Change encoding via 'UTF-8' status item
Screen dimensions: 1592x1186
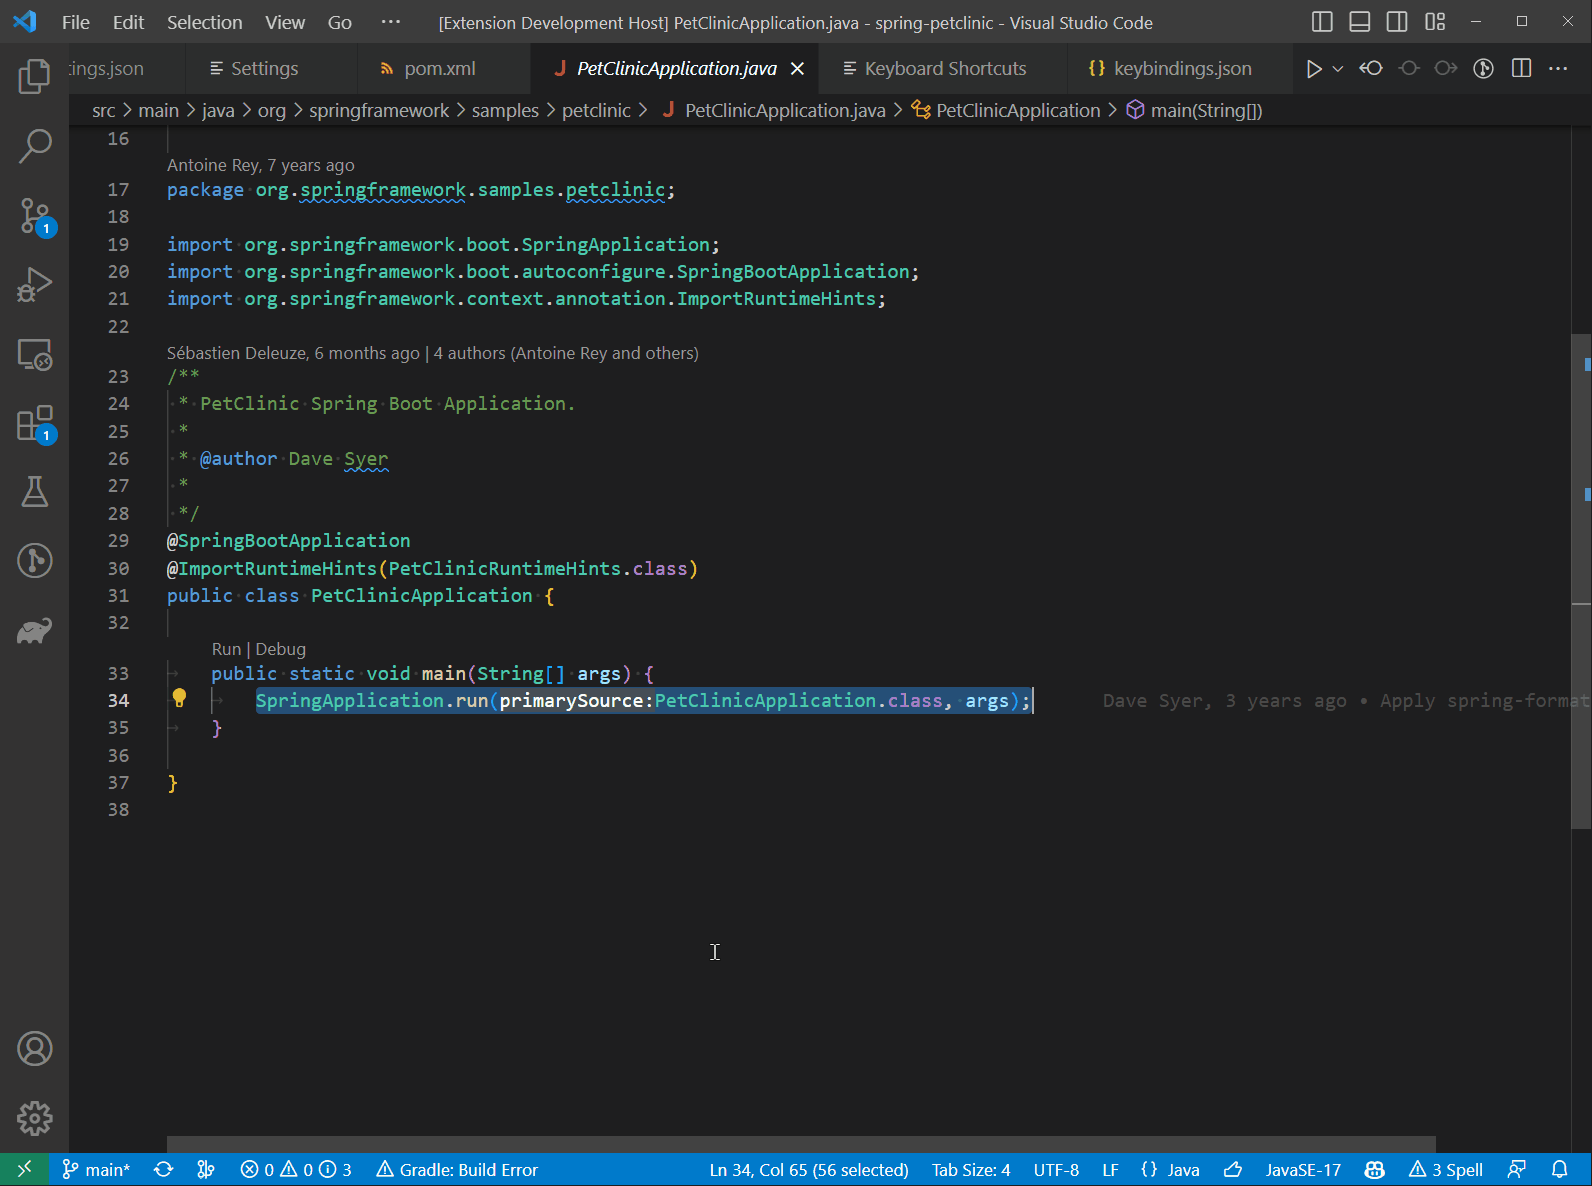[1056, 1169]
